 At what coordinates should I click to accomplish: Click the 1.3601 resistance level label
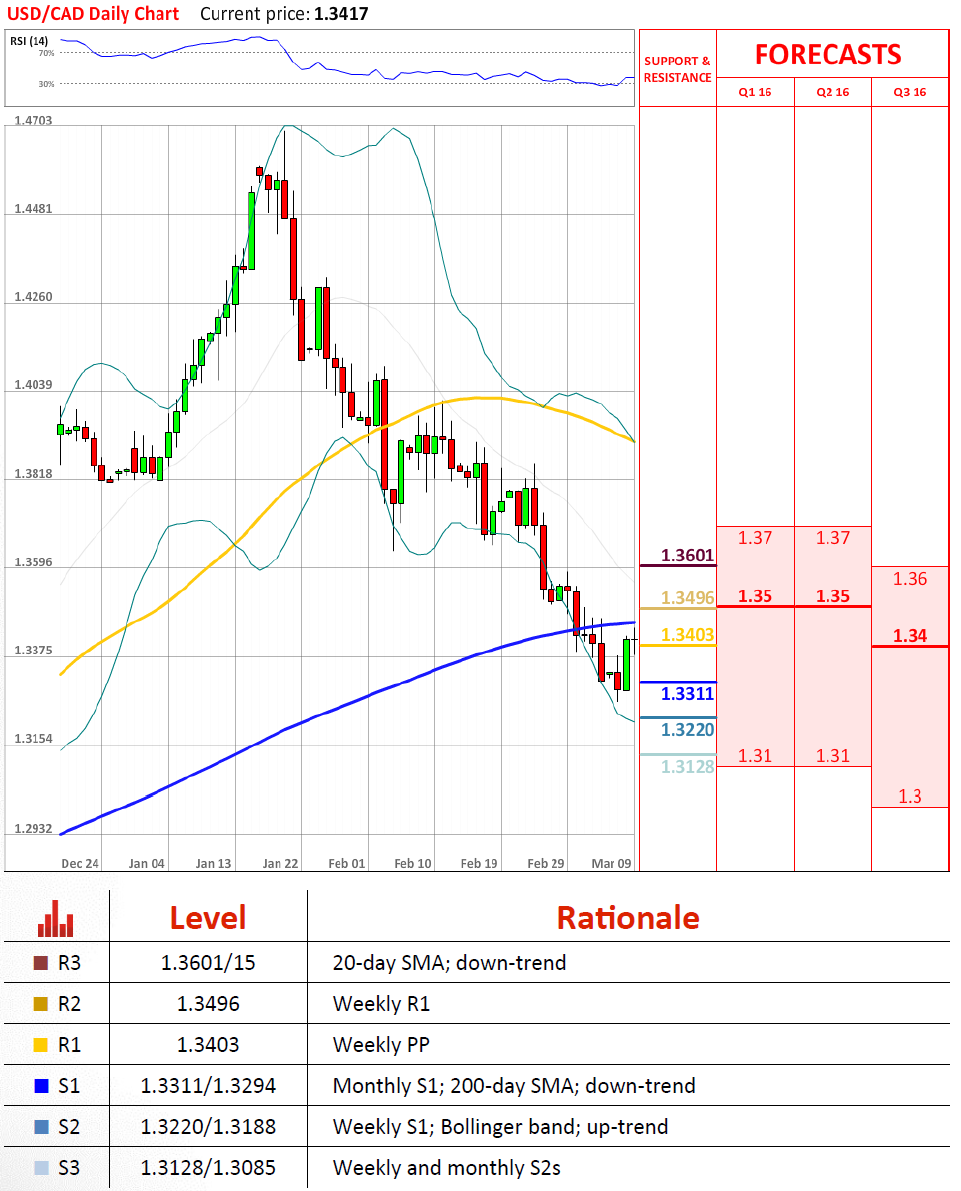(687, 555)
